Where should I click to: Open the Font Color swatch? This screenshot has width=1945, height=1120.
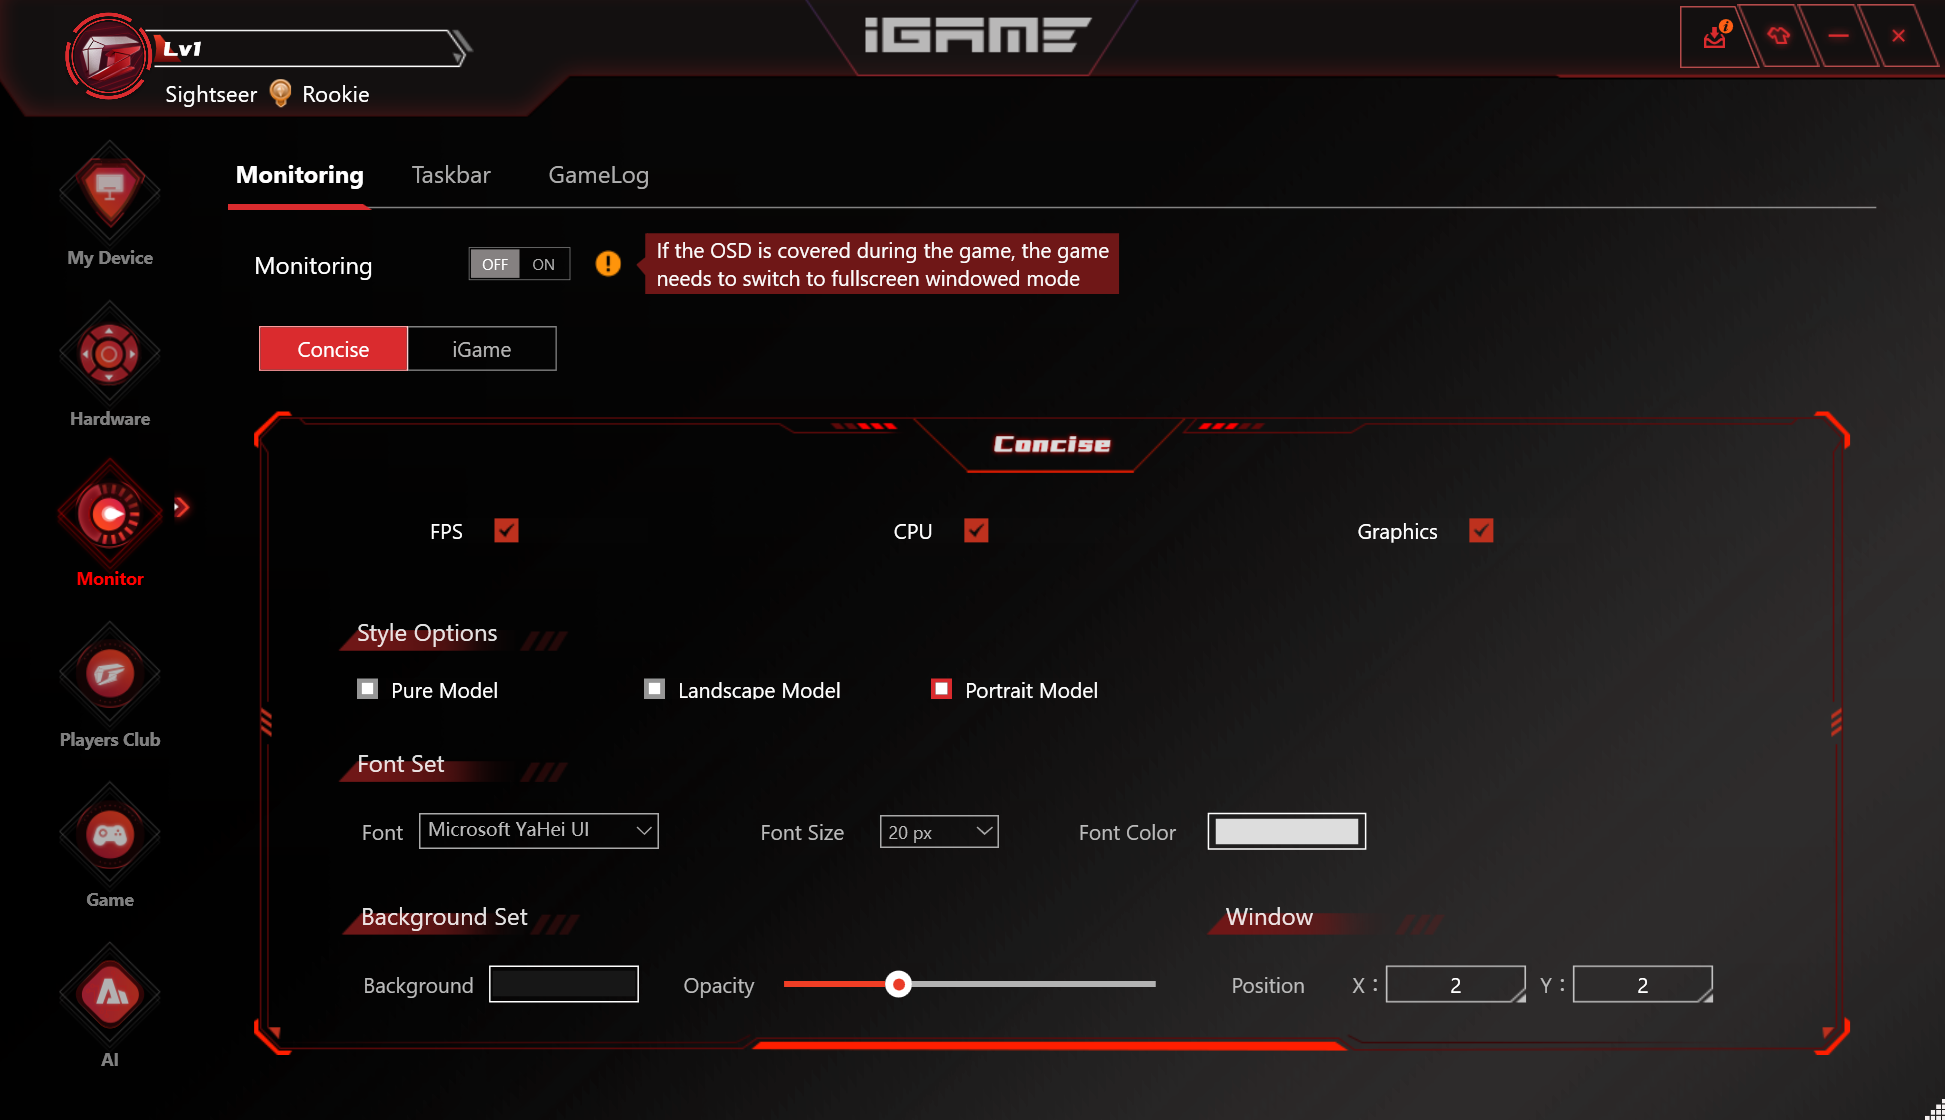point(1287,831)
